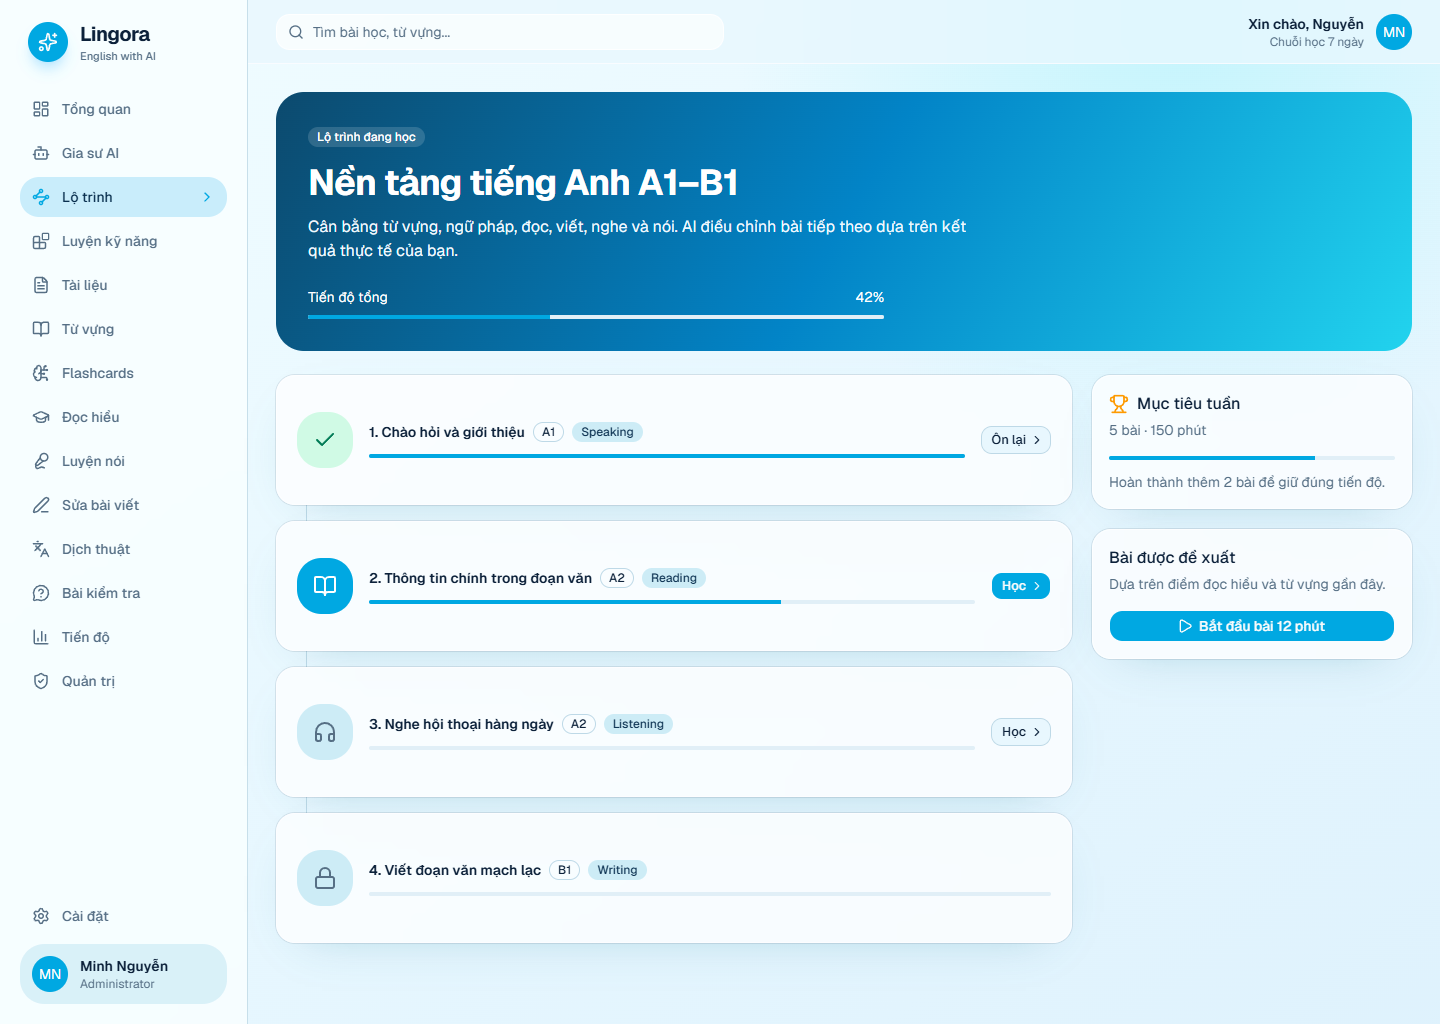Viewport: 1440px width, 1024px height.
Task: Click the Đọc hiểu graduation cap icon
Action: coord(41,417)
